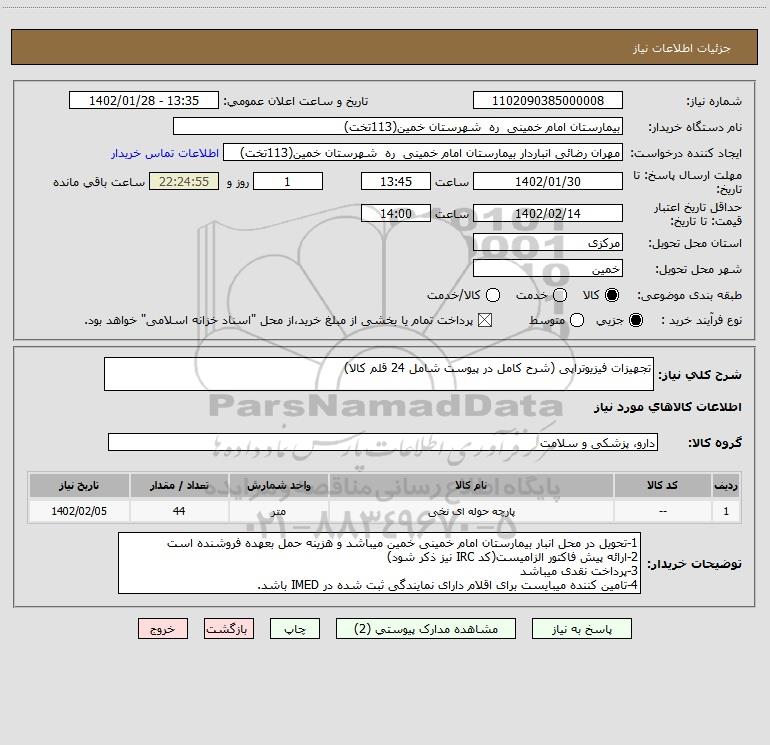This screenshot has width=770, height=745.
Task: Click the goods group field دارو، پزشکی و سلامت
Action: [383, 442]
